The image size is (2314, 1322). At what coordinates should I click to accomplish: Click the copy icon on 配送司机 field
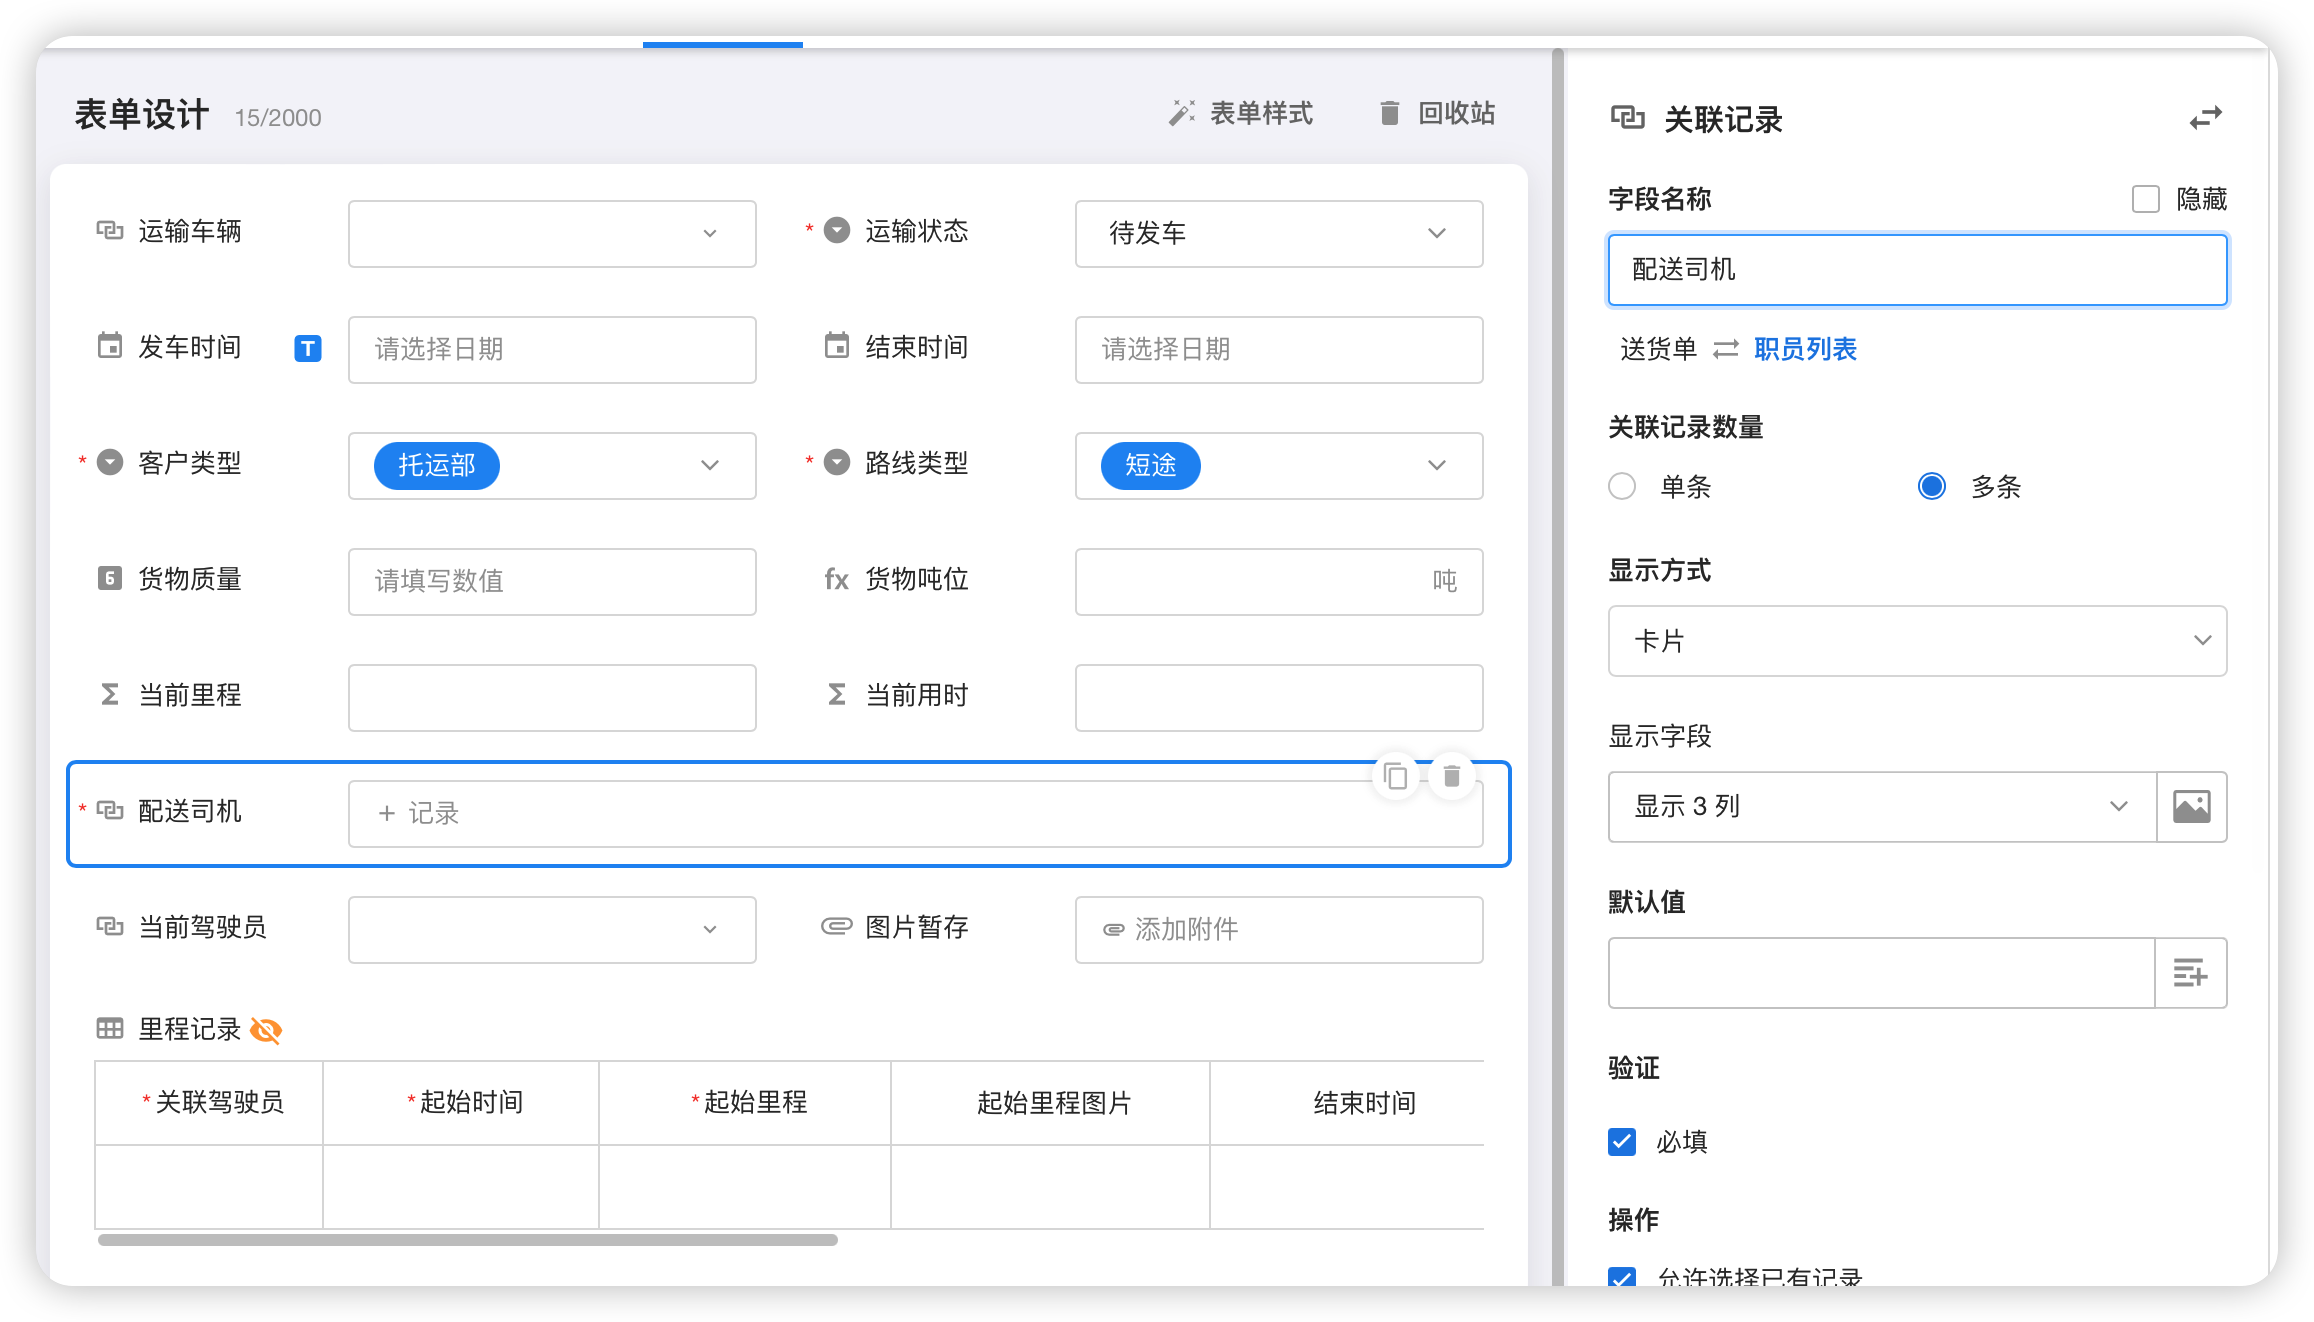pos(1395,776)
